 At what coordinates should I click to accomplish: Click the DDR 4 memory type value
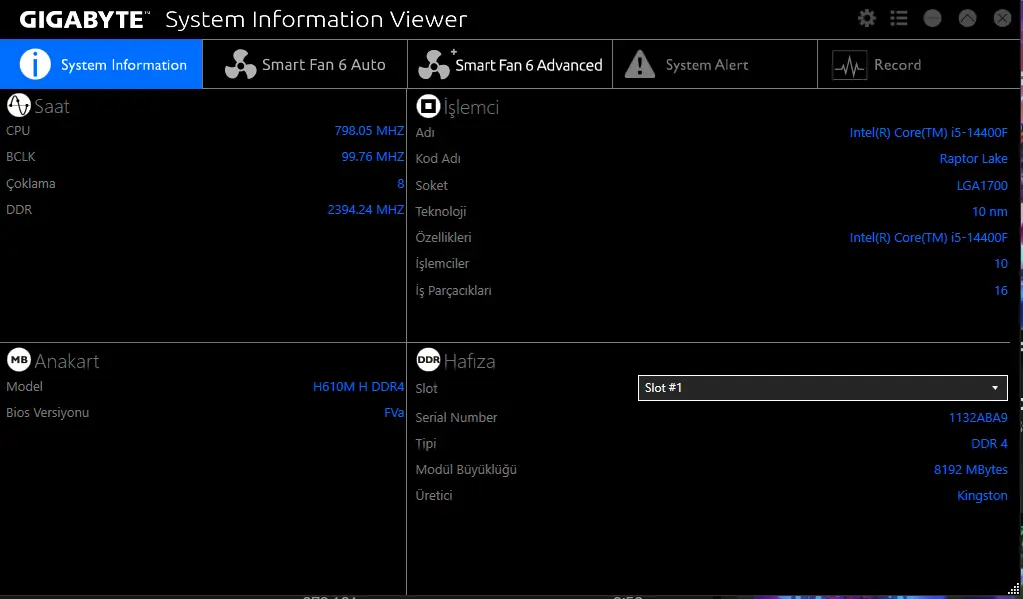(989, 444)
